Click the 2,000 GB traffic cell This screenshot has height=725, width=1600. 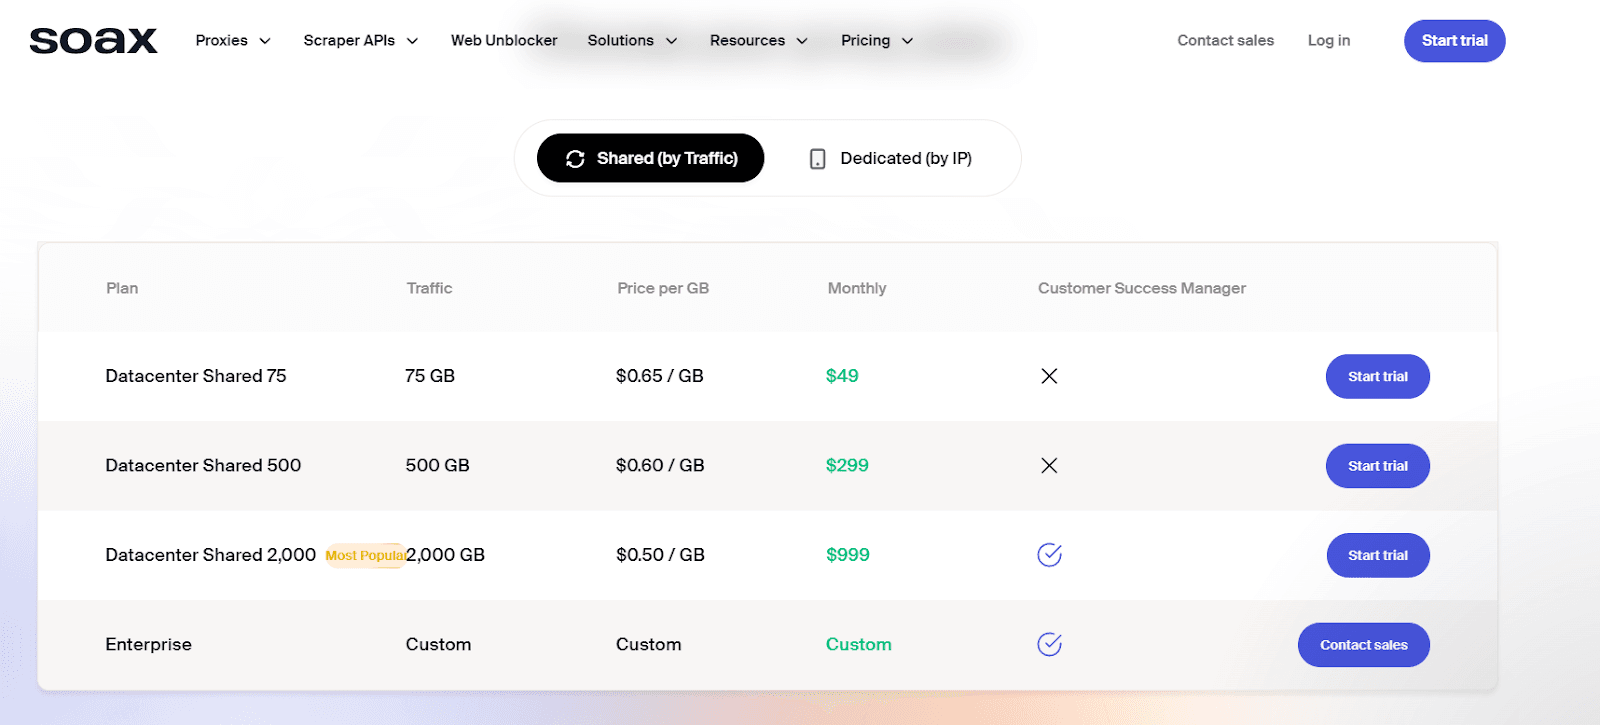pyautogui.click(x=446, y=555)
